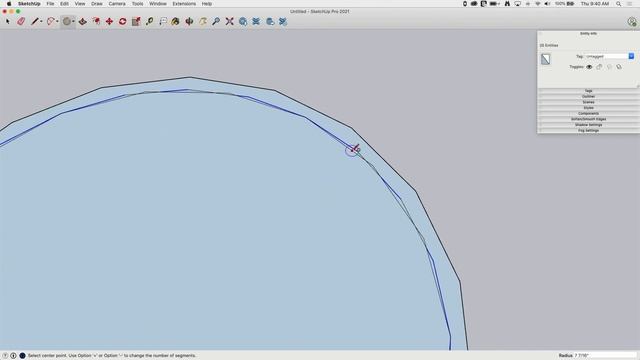Open the Help menu
This screenshot has height=360, width=640.
pos(207,4)
